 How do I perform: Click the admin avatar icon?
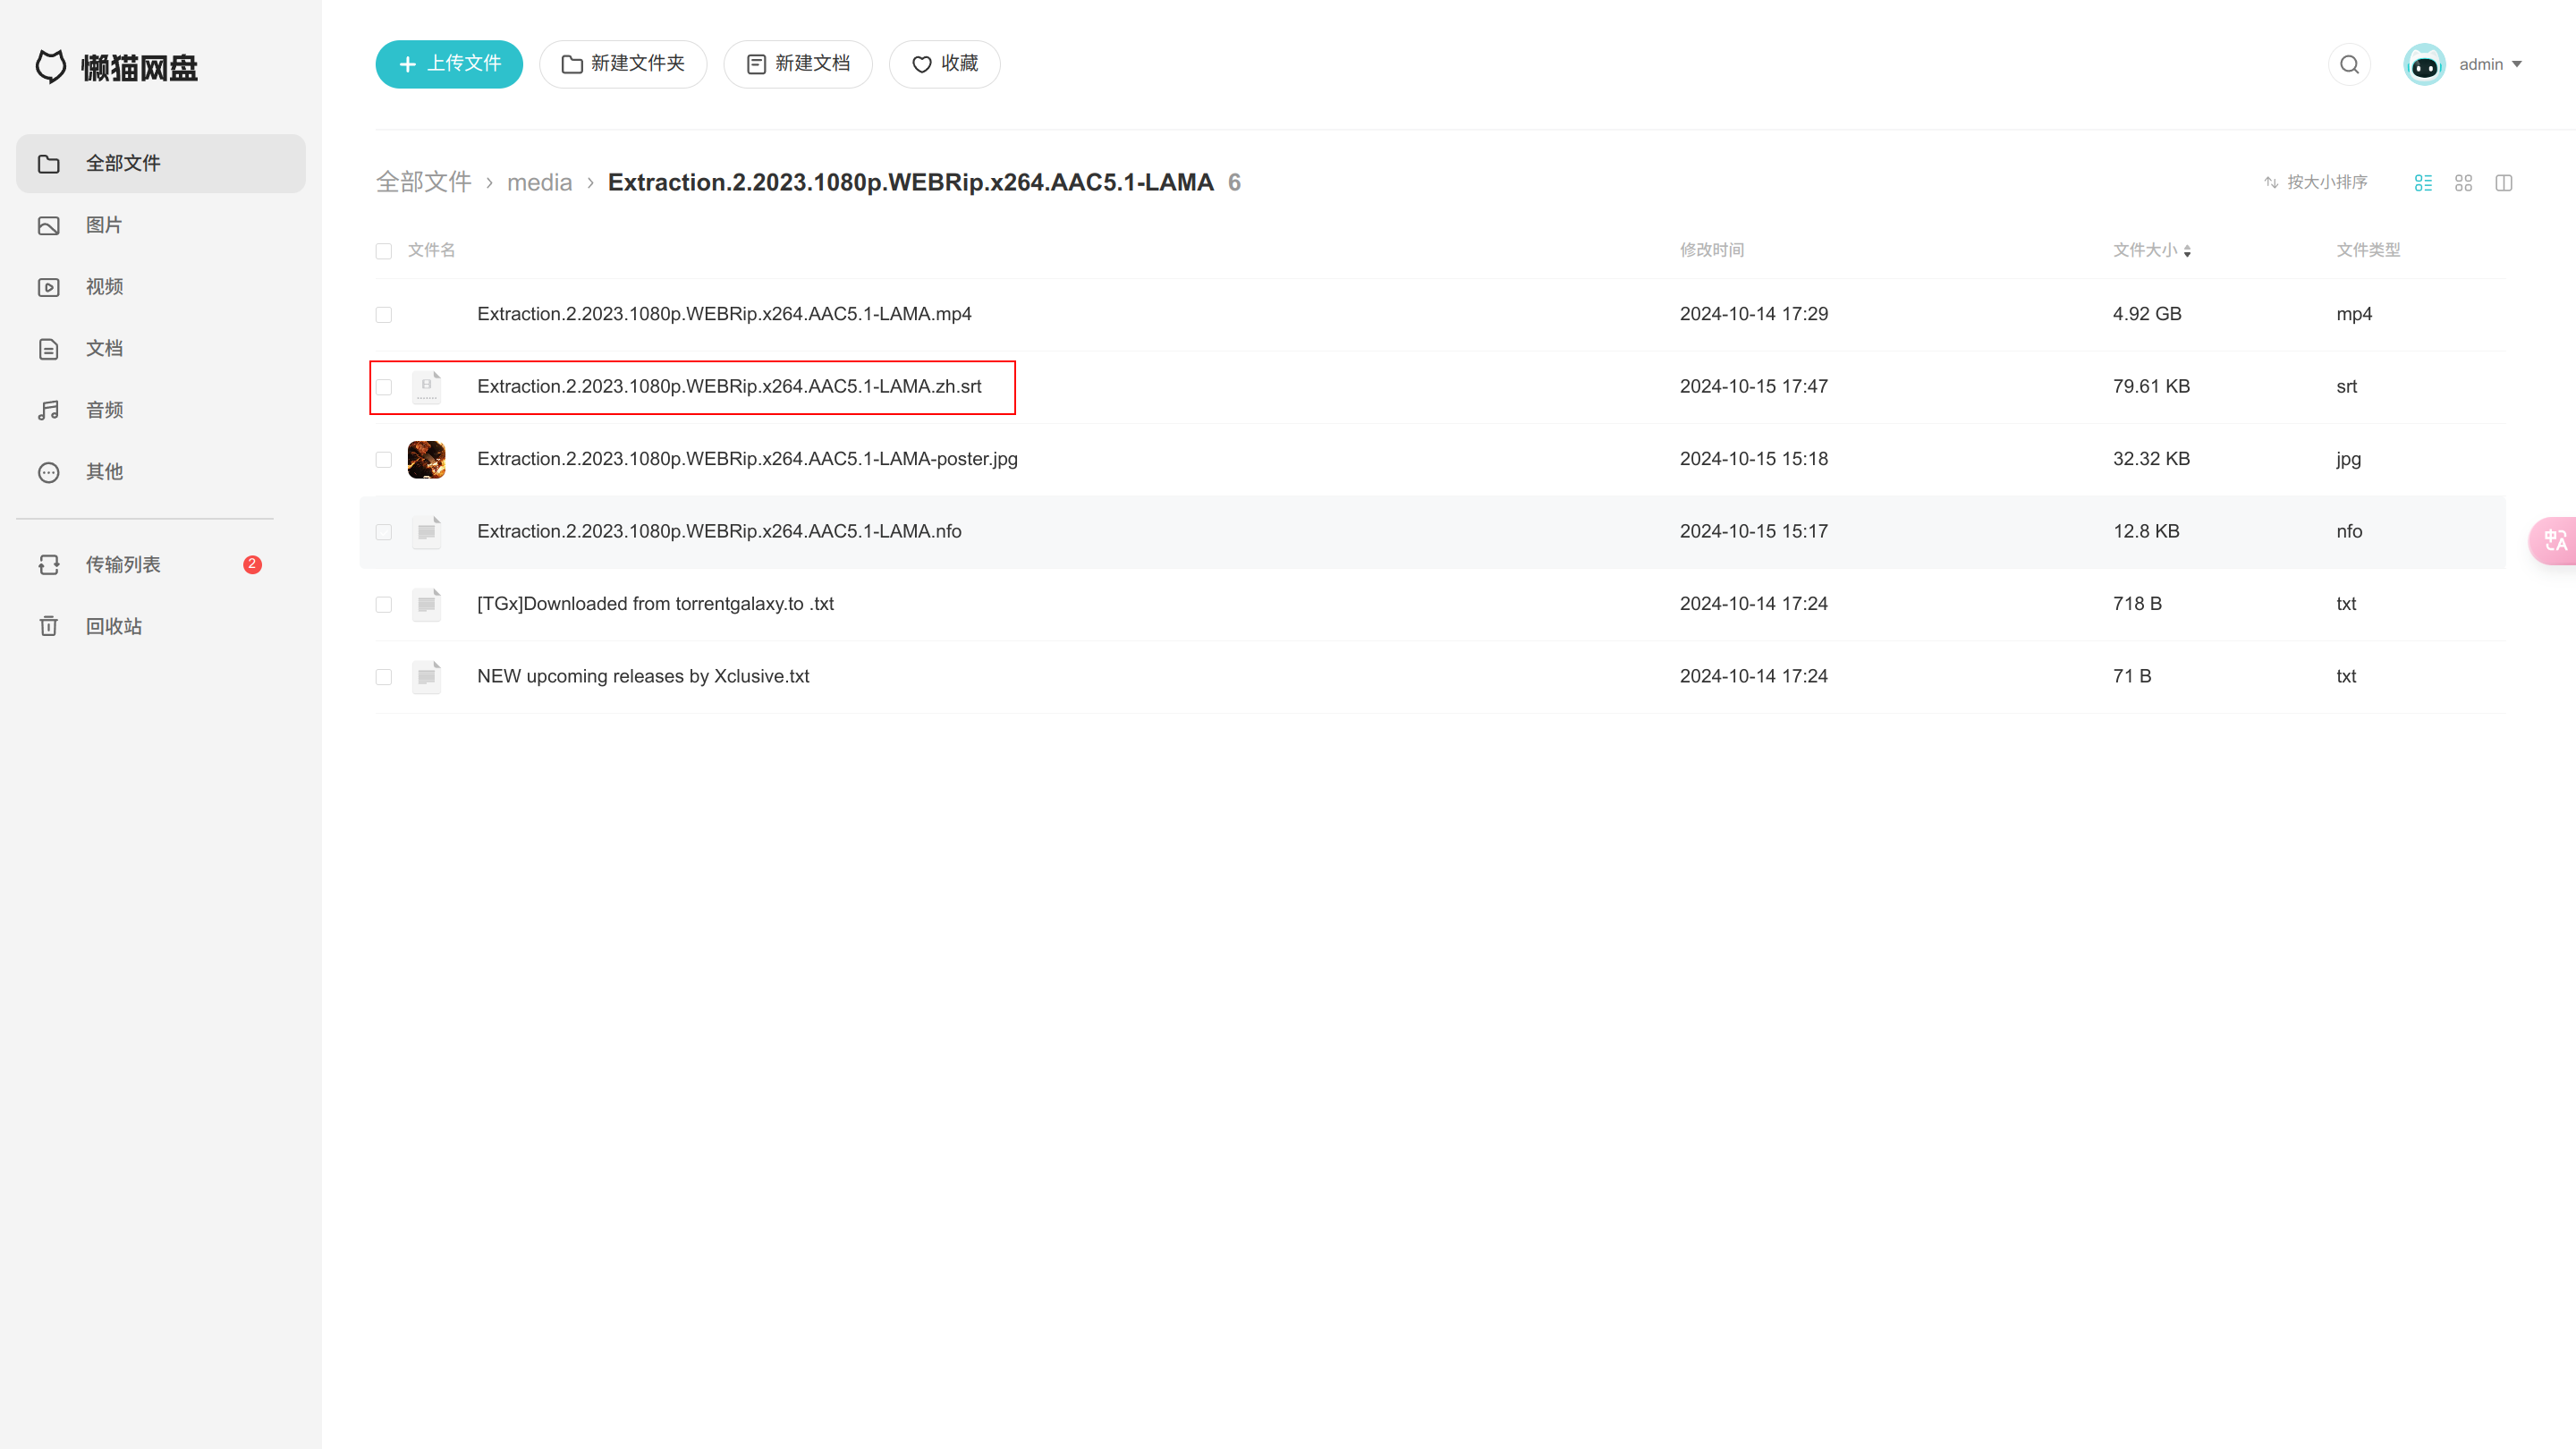pos(2424,65)
